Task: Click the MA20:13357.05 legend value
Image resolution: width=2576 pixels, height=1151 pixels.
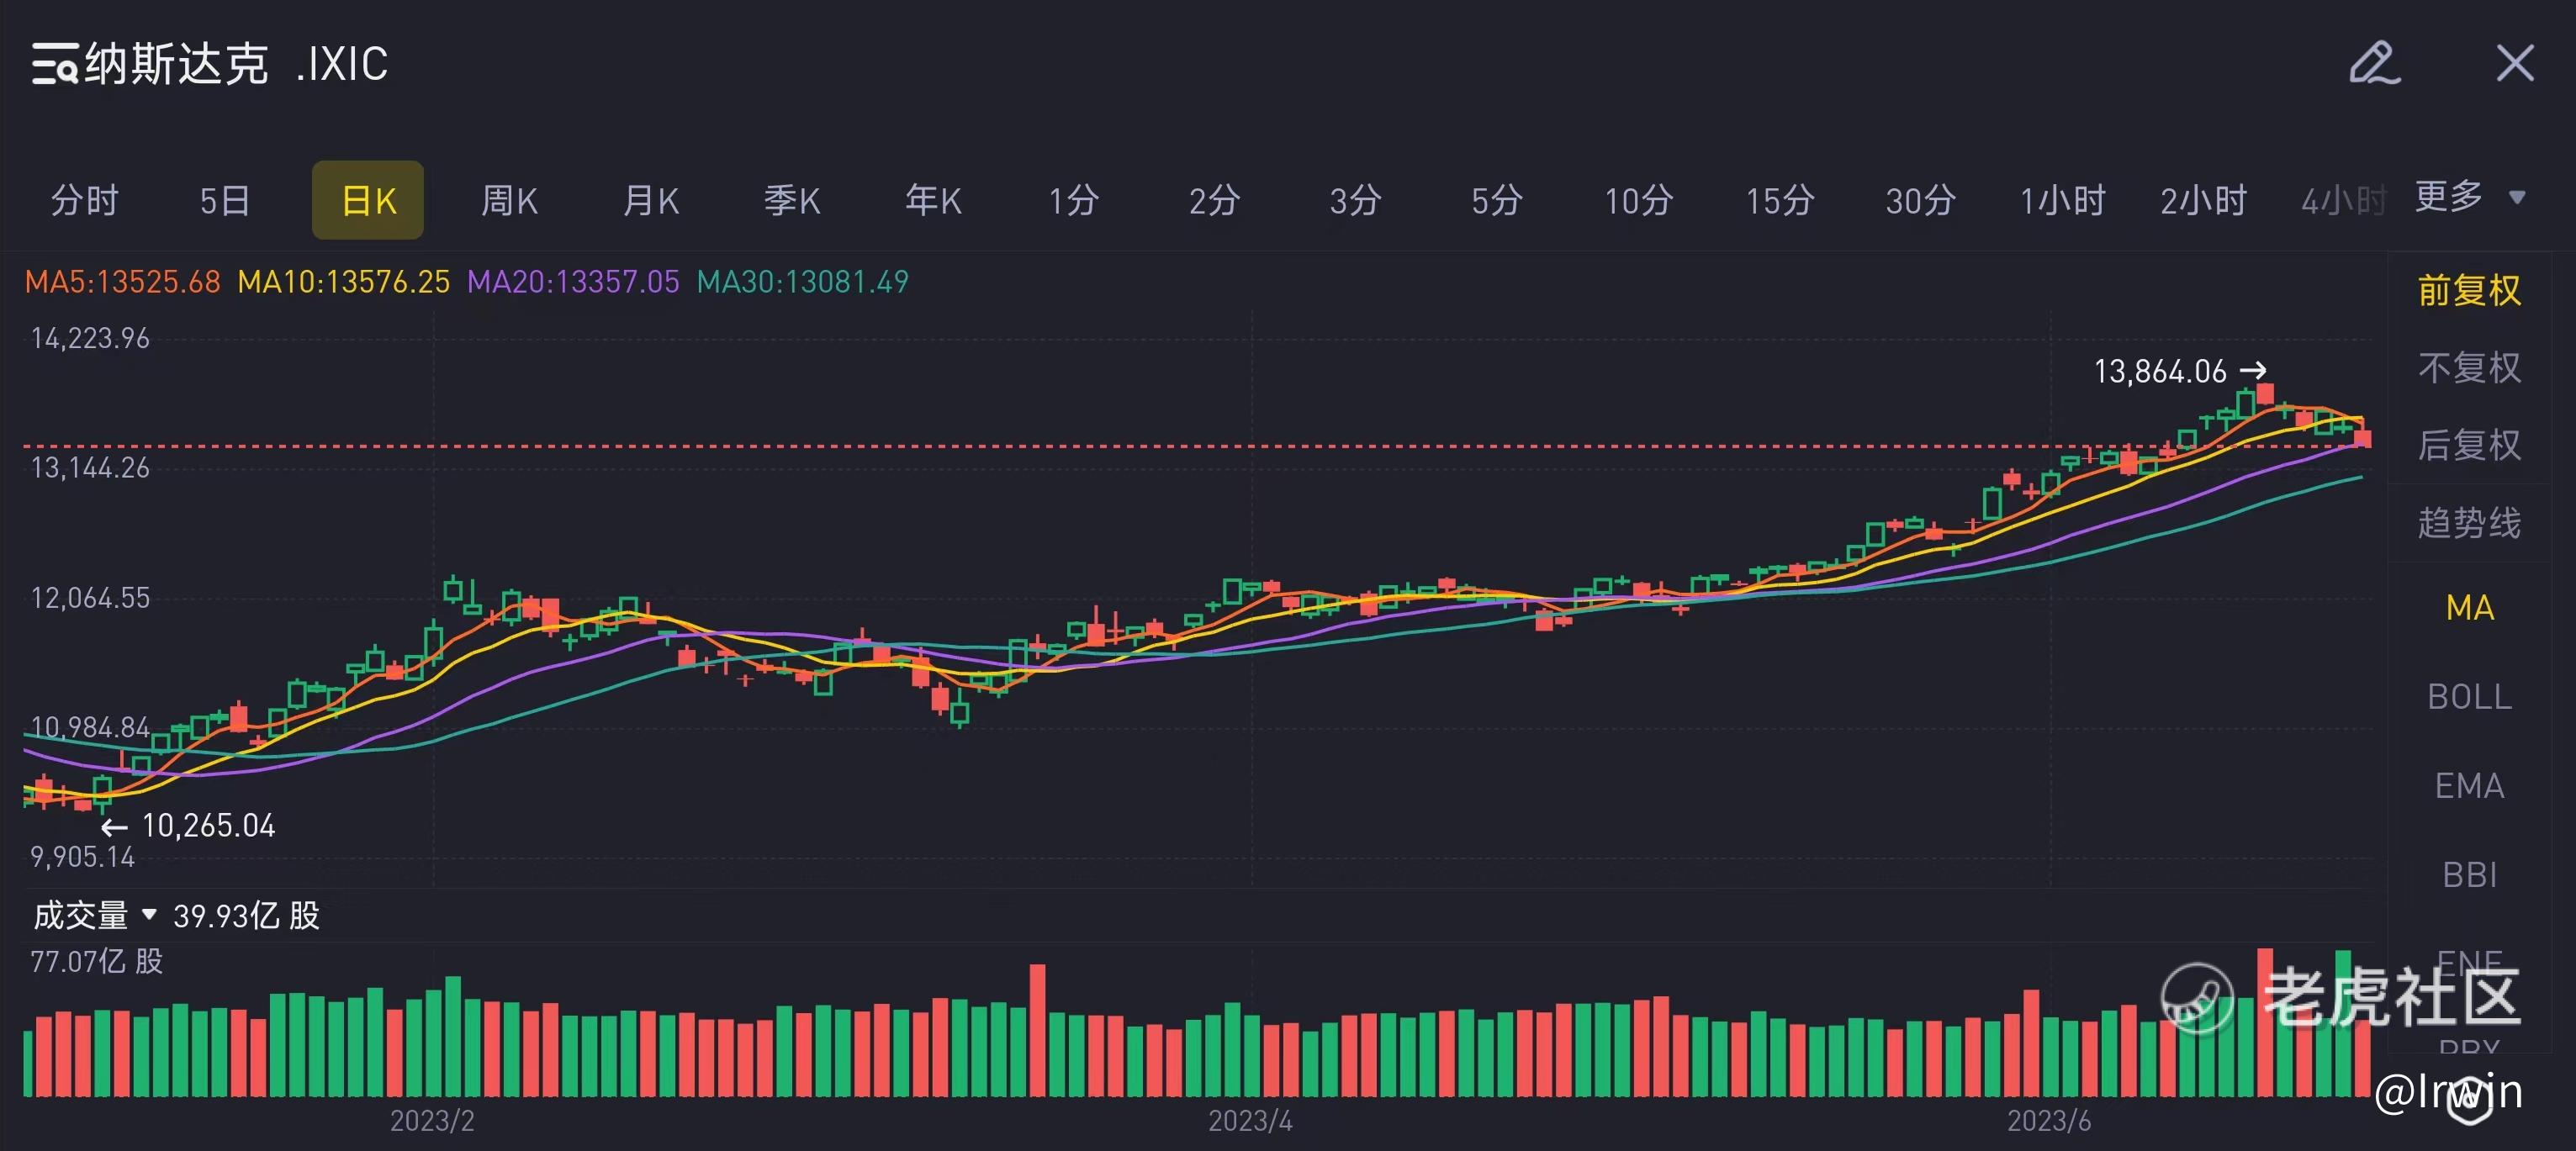Action: (x=573, y=282)
